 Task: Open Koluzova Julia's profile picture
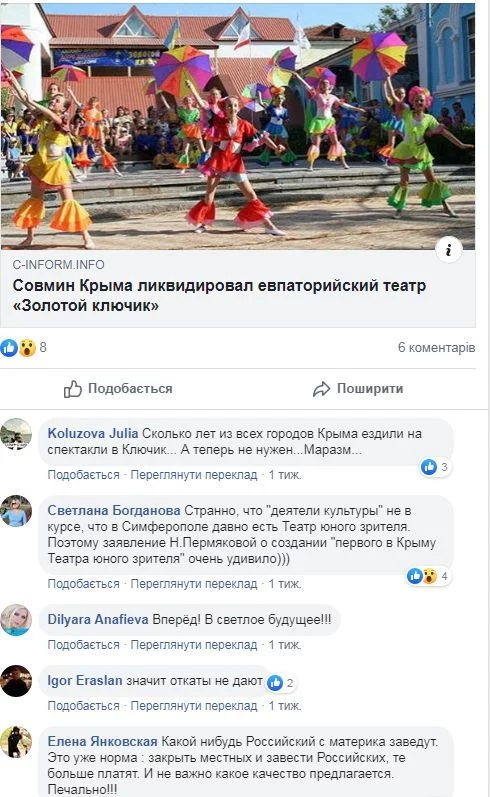click(16, 434)
